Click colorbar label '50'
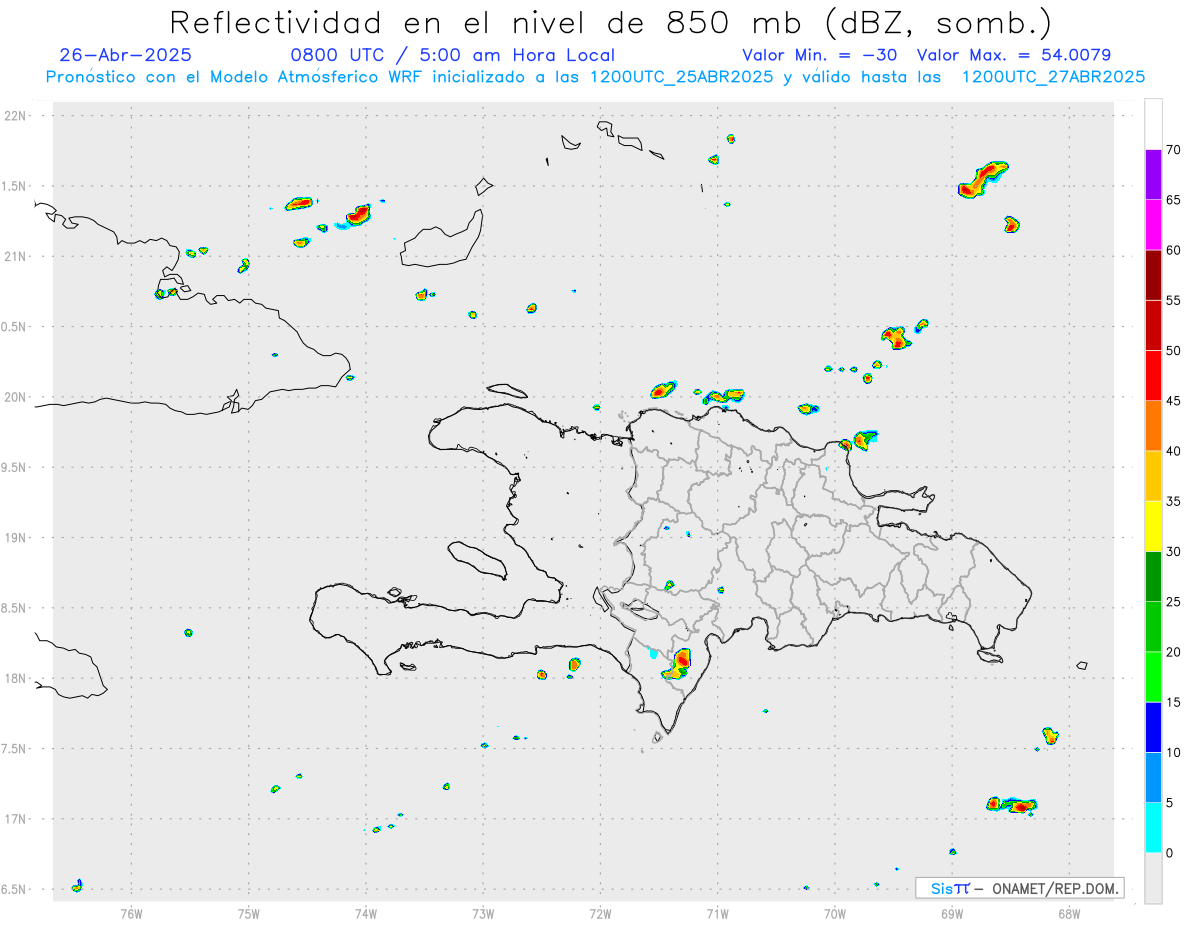 [1173, 351]
